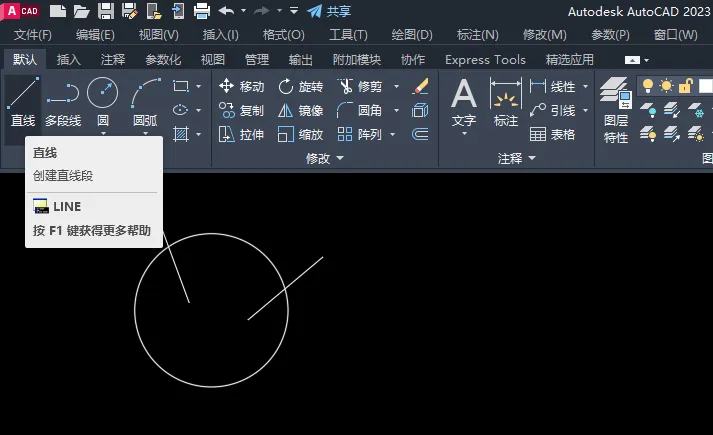Viewport: 713px width, 435px height.
Task: Switch to the 插入 ribbon tab
Action: [69, 60]
